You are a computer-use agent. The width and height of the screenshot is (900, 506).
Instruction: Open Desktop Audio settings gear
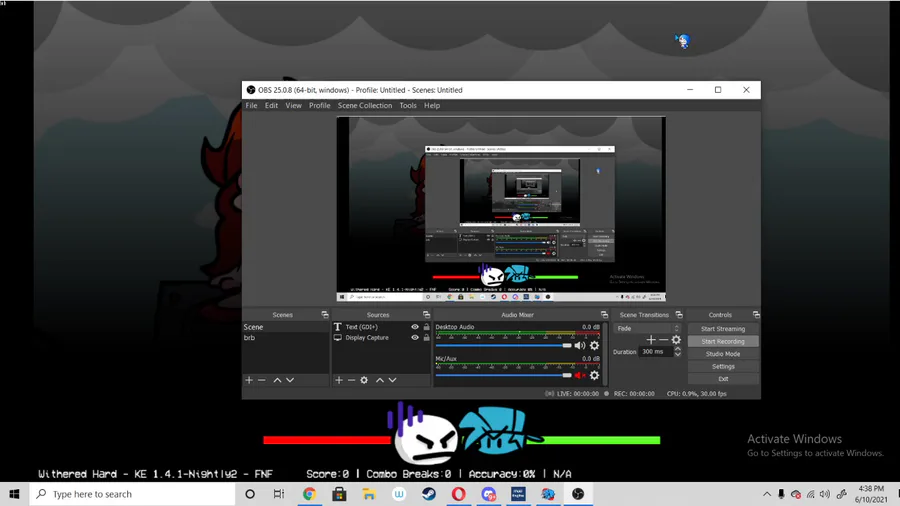(595, 345)
